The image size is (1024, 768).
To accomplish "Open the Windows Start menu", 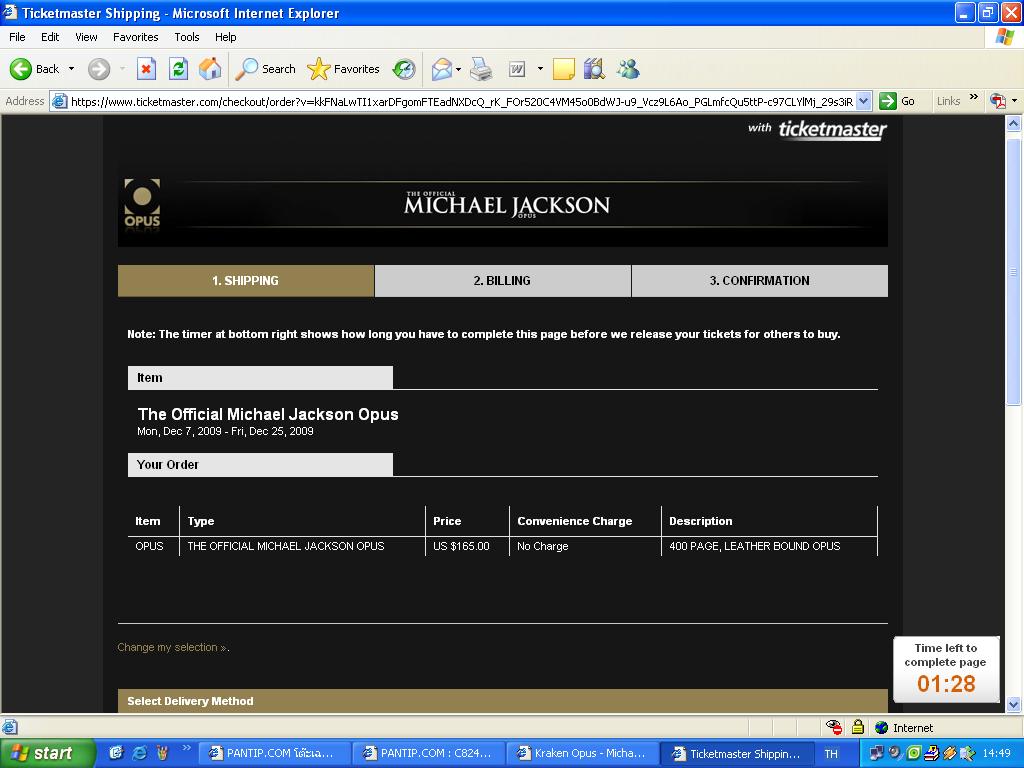I will [x=48, y=753].
